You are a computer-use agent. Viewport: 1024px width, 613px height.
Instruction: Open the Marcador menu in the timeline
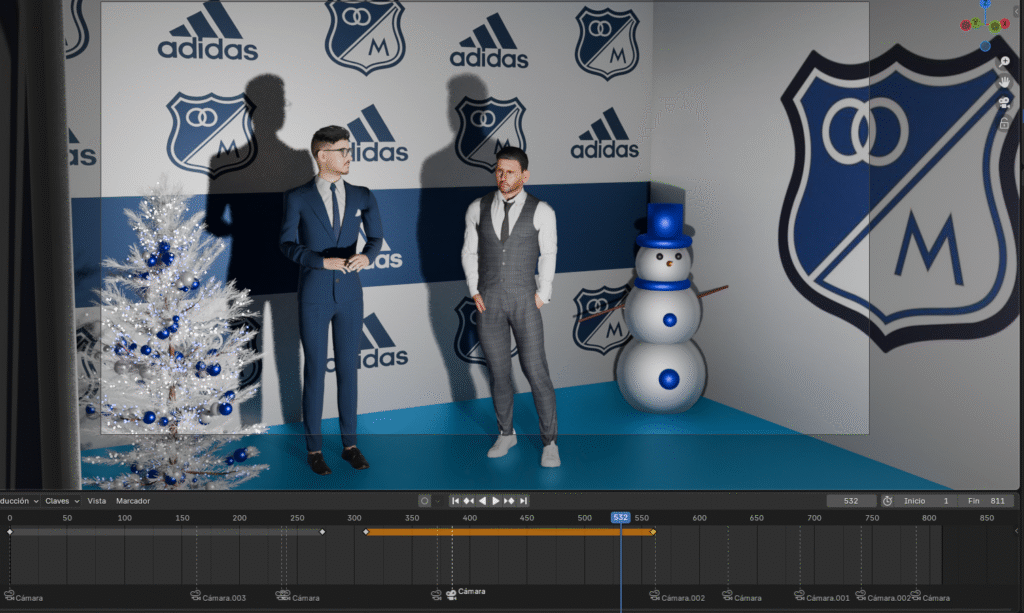133,500
